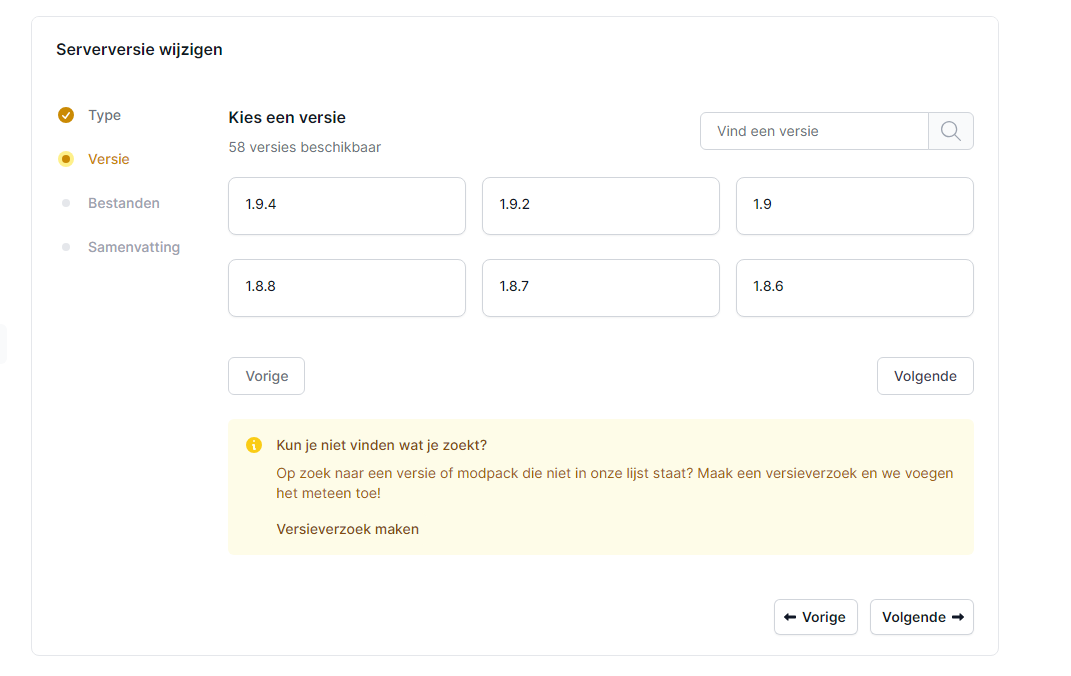The width and height of the screenshot is (1071, 676).
Task: Click the grey dot beside Bestanden
Action: pyautogui.click(x=66, y=203)
